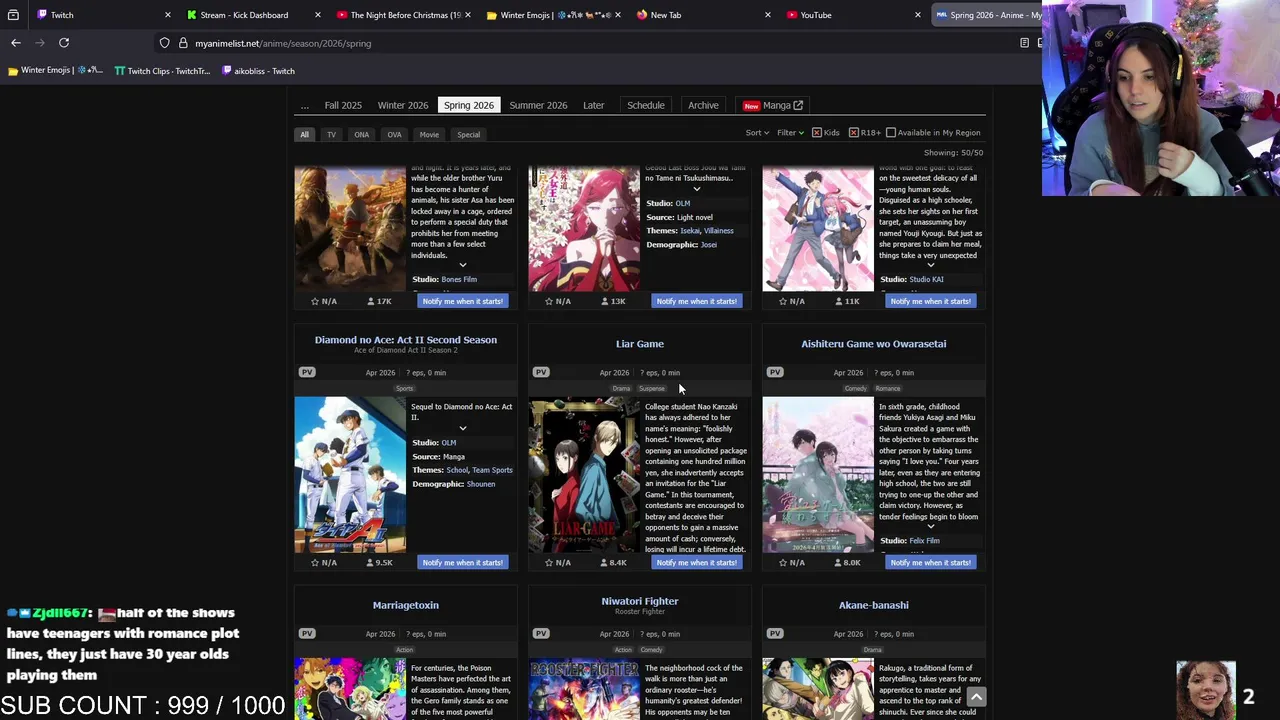This screenshot has width=1280, height=720.
Task: Click the PV badge on Diamond no Ace
Action: point(307,372)
